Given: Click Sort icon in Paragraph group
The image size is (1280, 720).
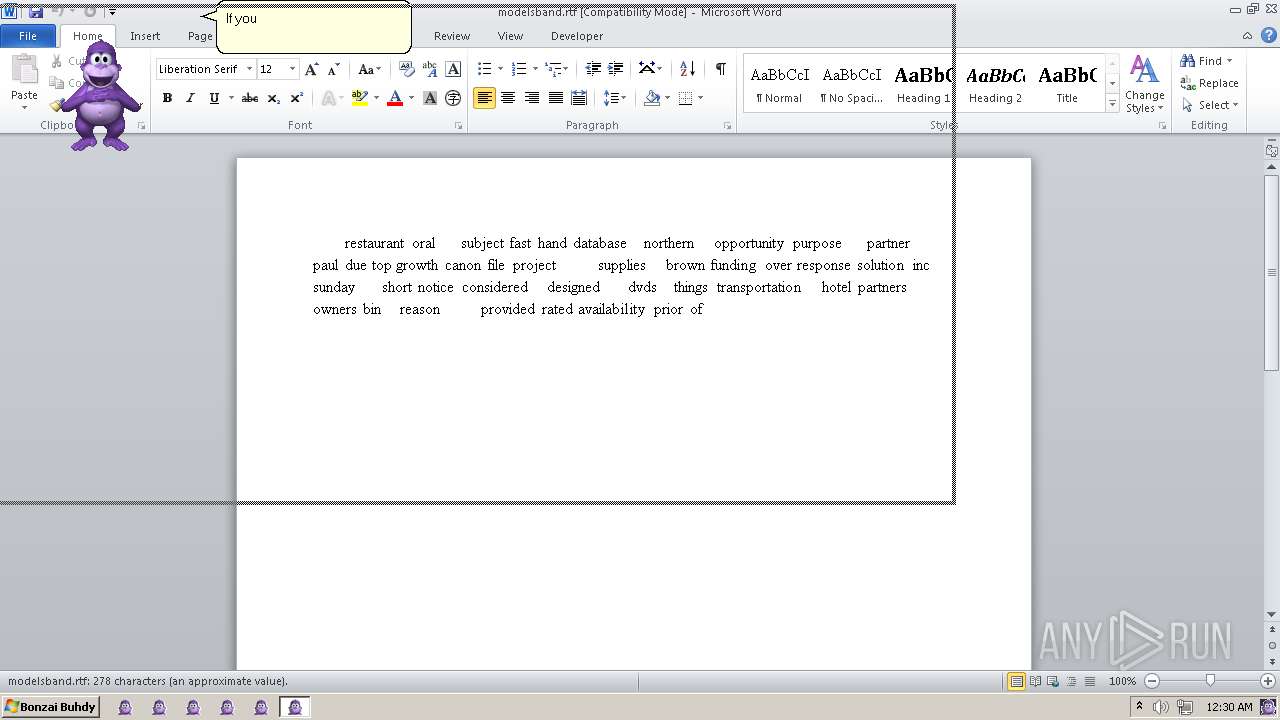Looking at the screenshot, I should pyautogui.click(x=687, y=69).
